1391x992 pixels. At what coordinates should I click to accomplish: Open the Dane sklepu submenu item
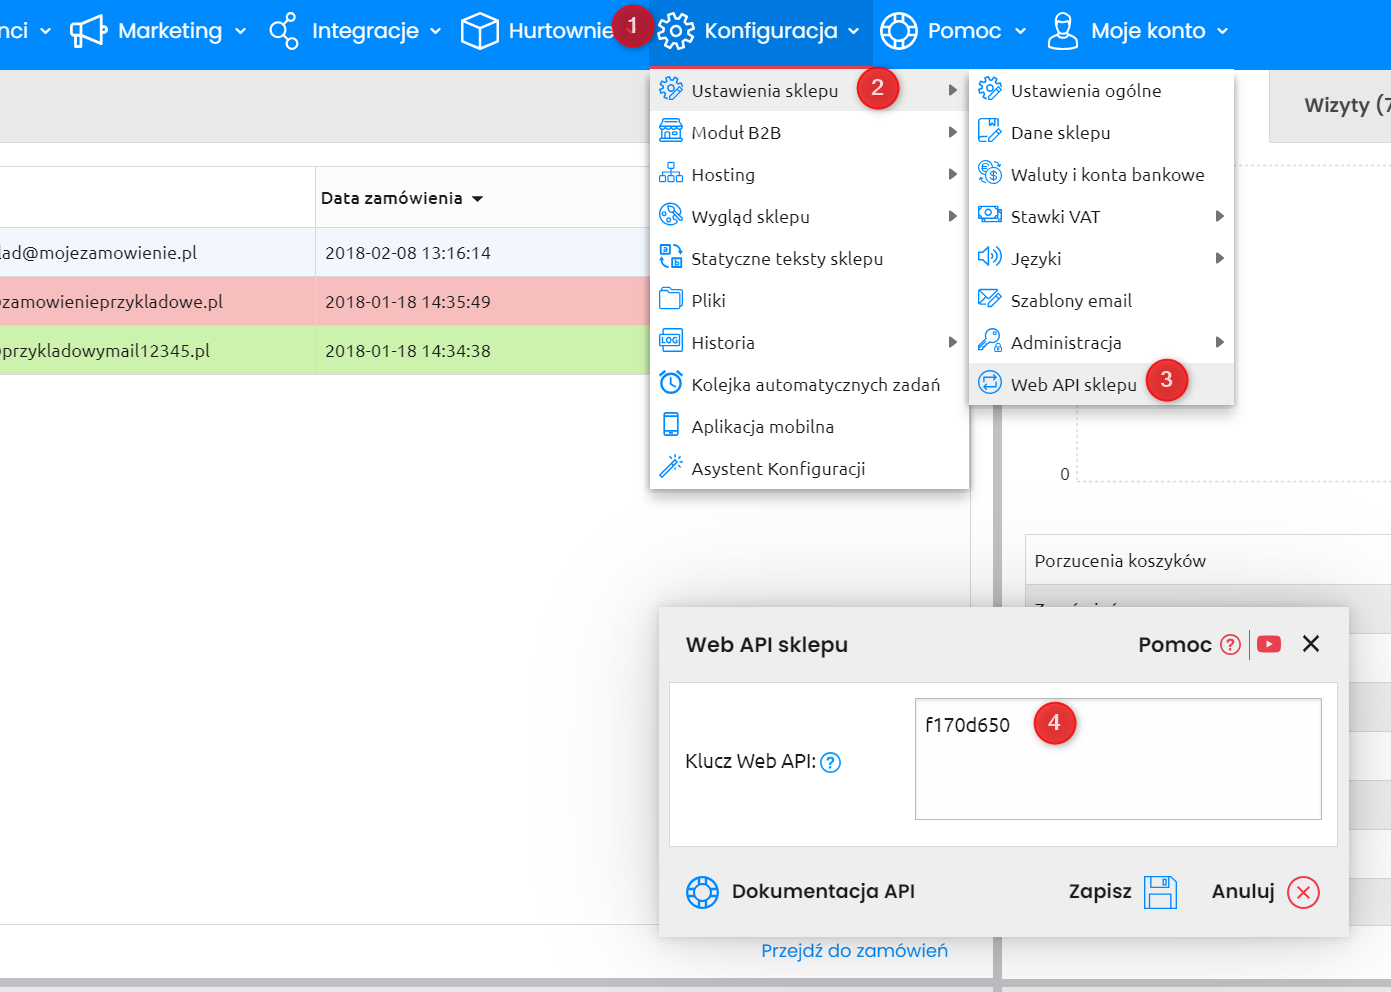click(1101, 132)
